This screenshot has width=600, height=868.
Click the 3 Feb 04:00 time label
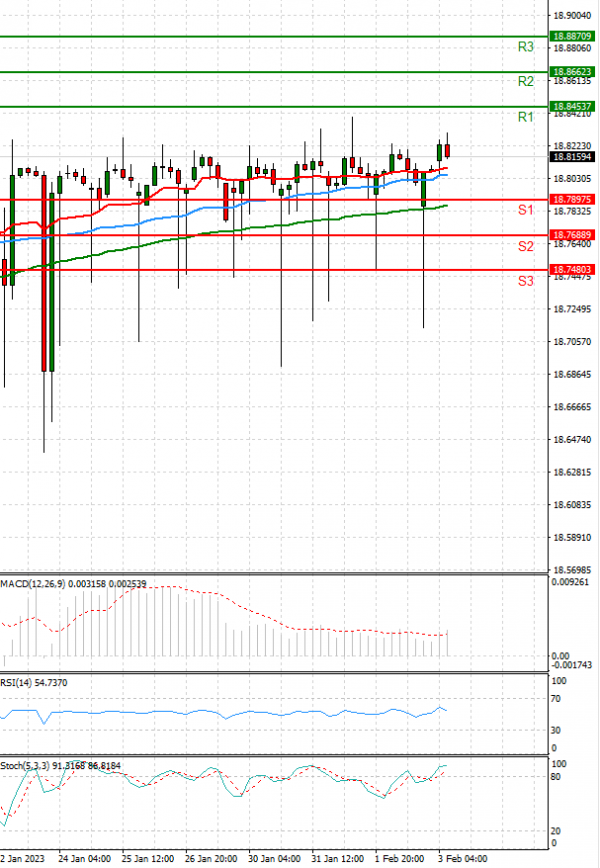[463, 859]
